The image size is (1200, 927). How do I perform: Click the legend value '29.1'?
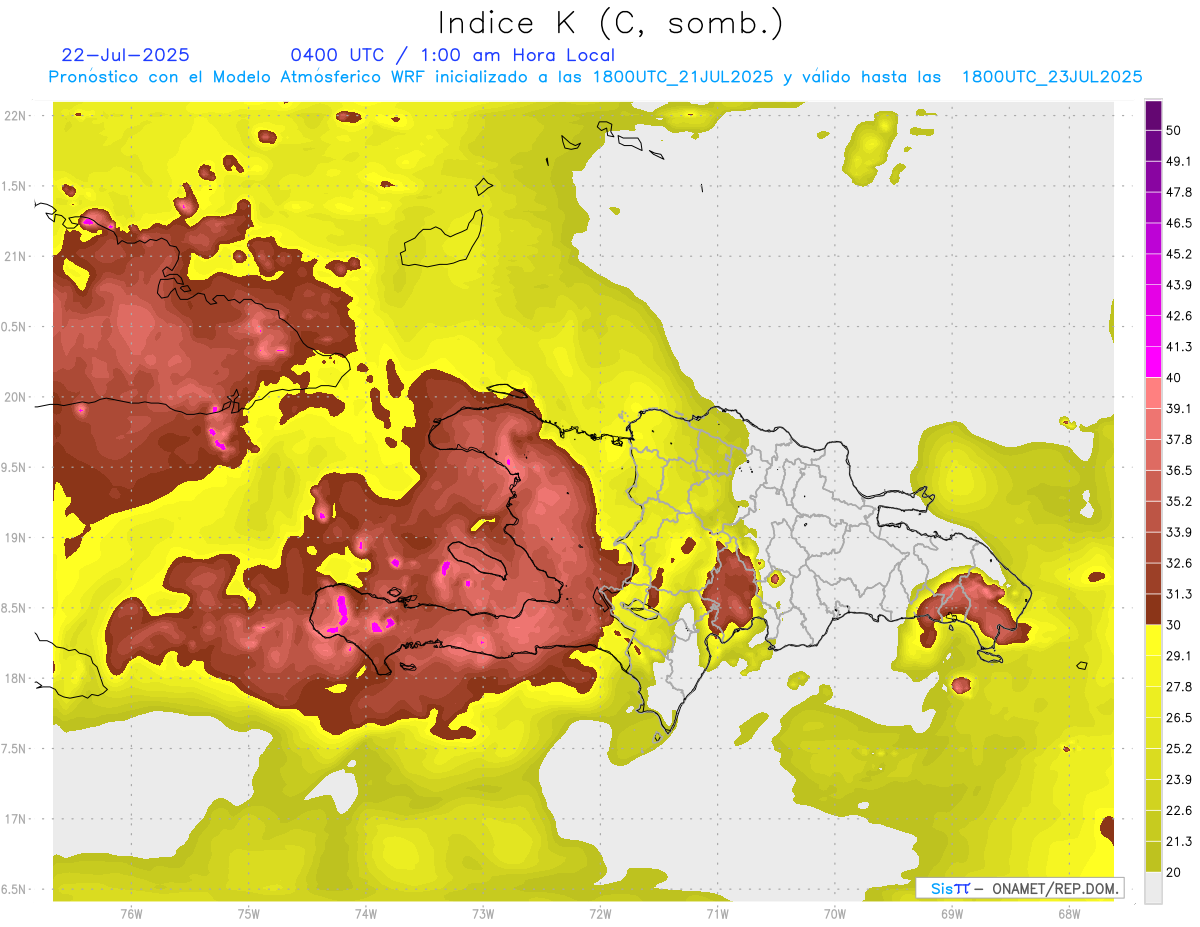pos(1179,656)
